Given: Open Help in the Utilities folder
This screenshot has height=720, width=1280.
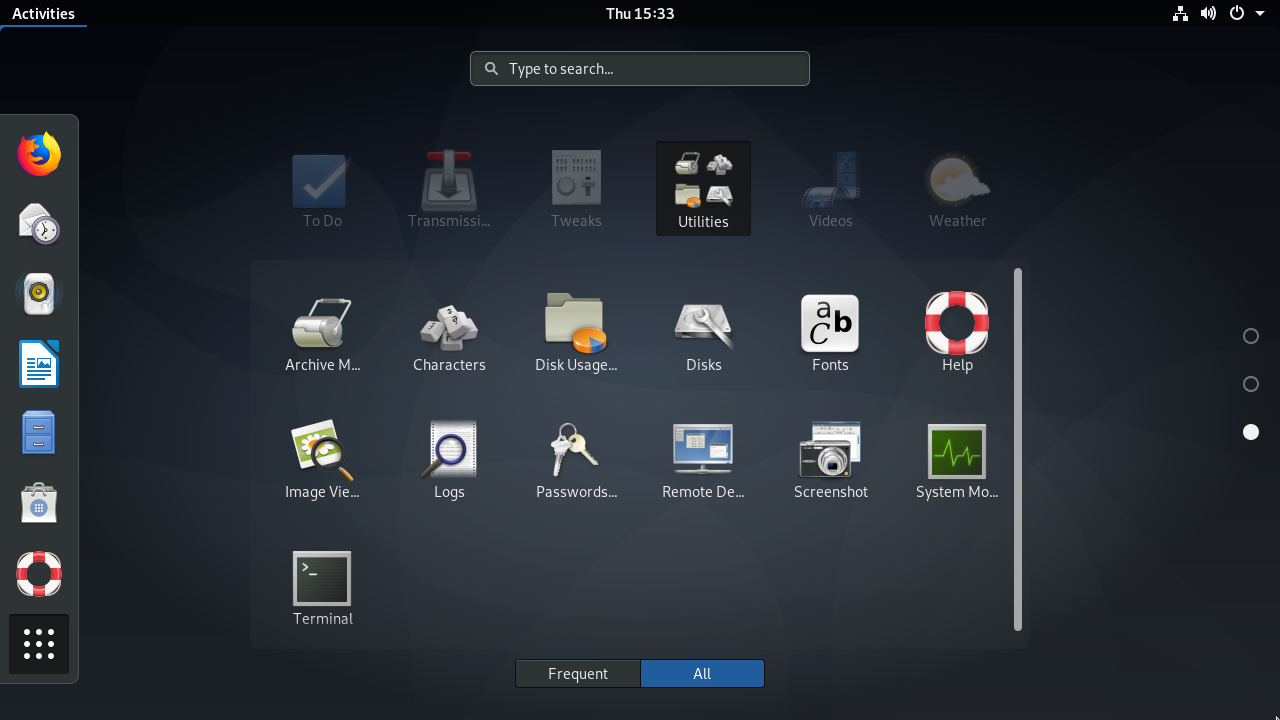Looking at the screenshot, I should pyautogui.click(x=957, y=334).
